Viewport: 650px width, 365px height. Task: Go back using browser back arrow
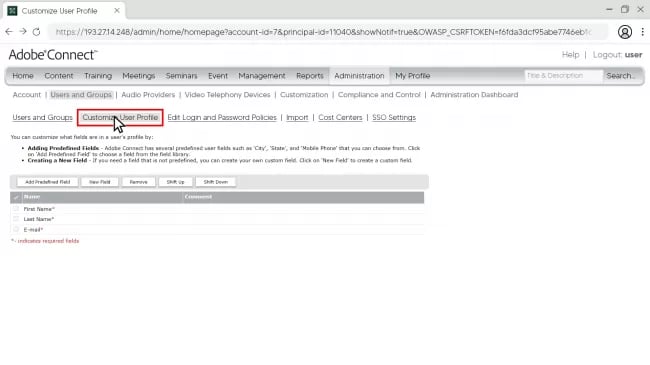(9, 32)
